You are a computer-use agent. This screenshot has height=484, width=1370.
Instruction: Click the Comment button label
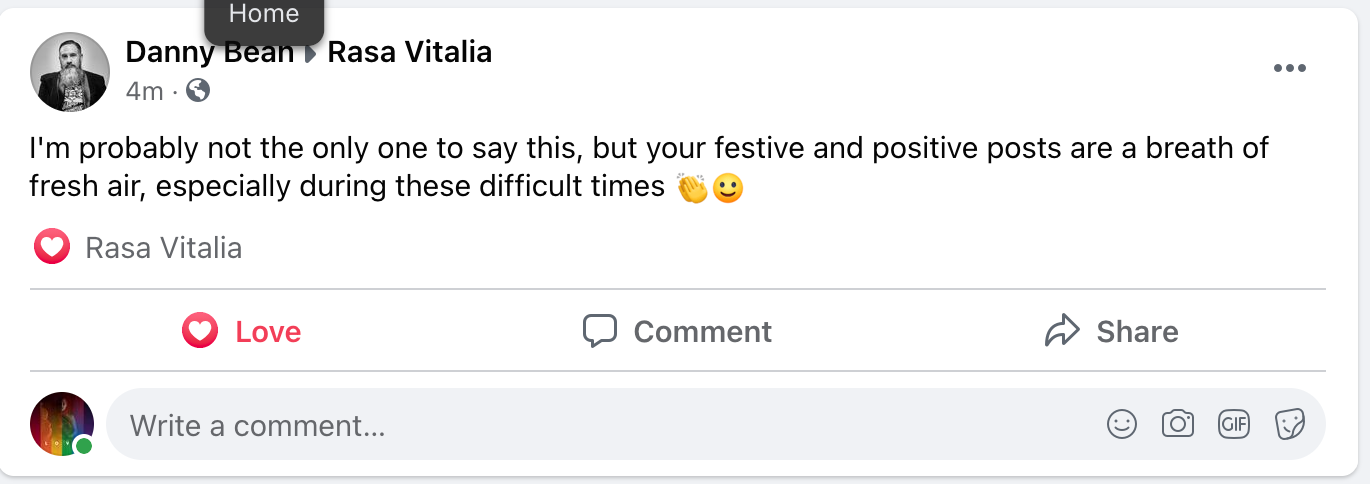click(x=702, y=331)
